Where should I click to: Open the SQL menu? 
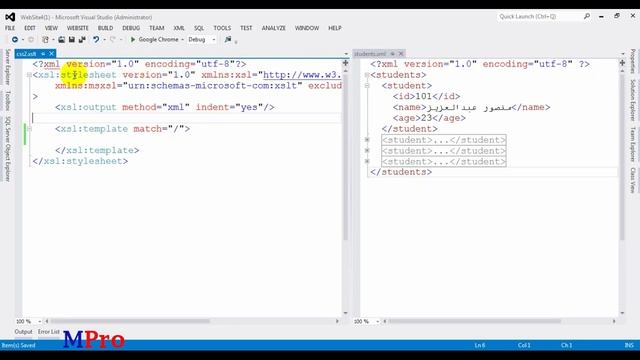tap(199, 28)
